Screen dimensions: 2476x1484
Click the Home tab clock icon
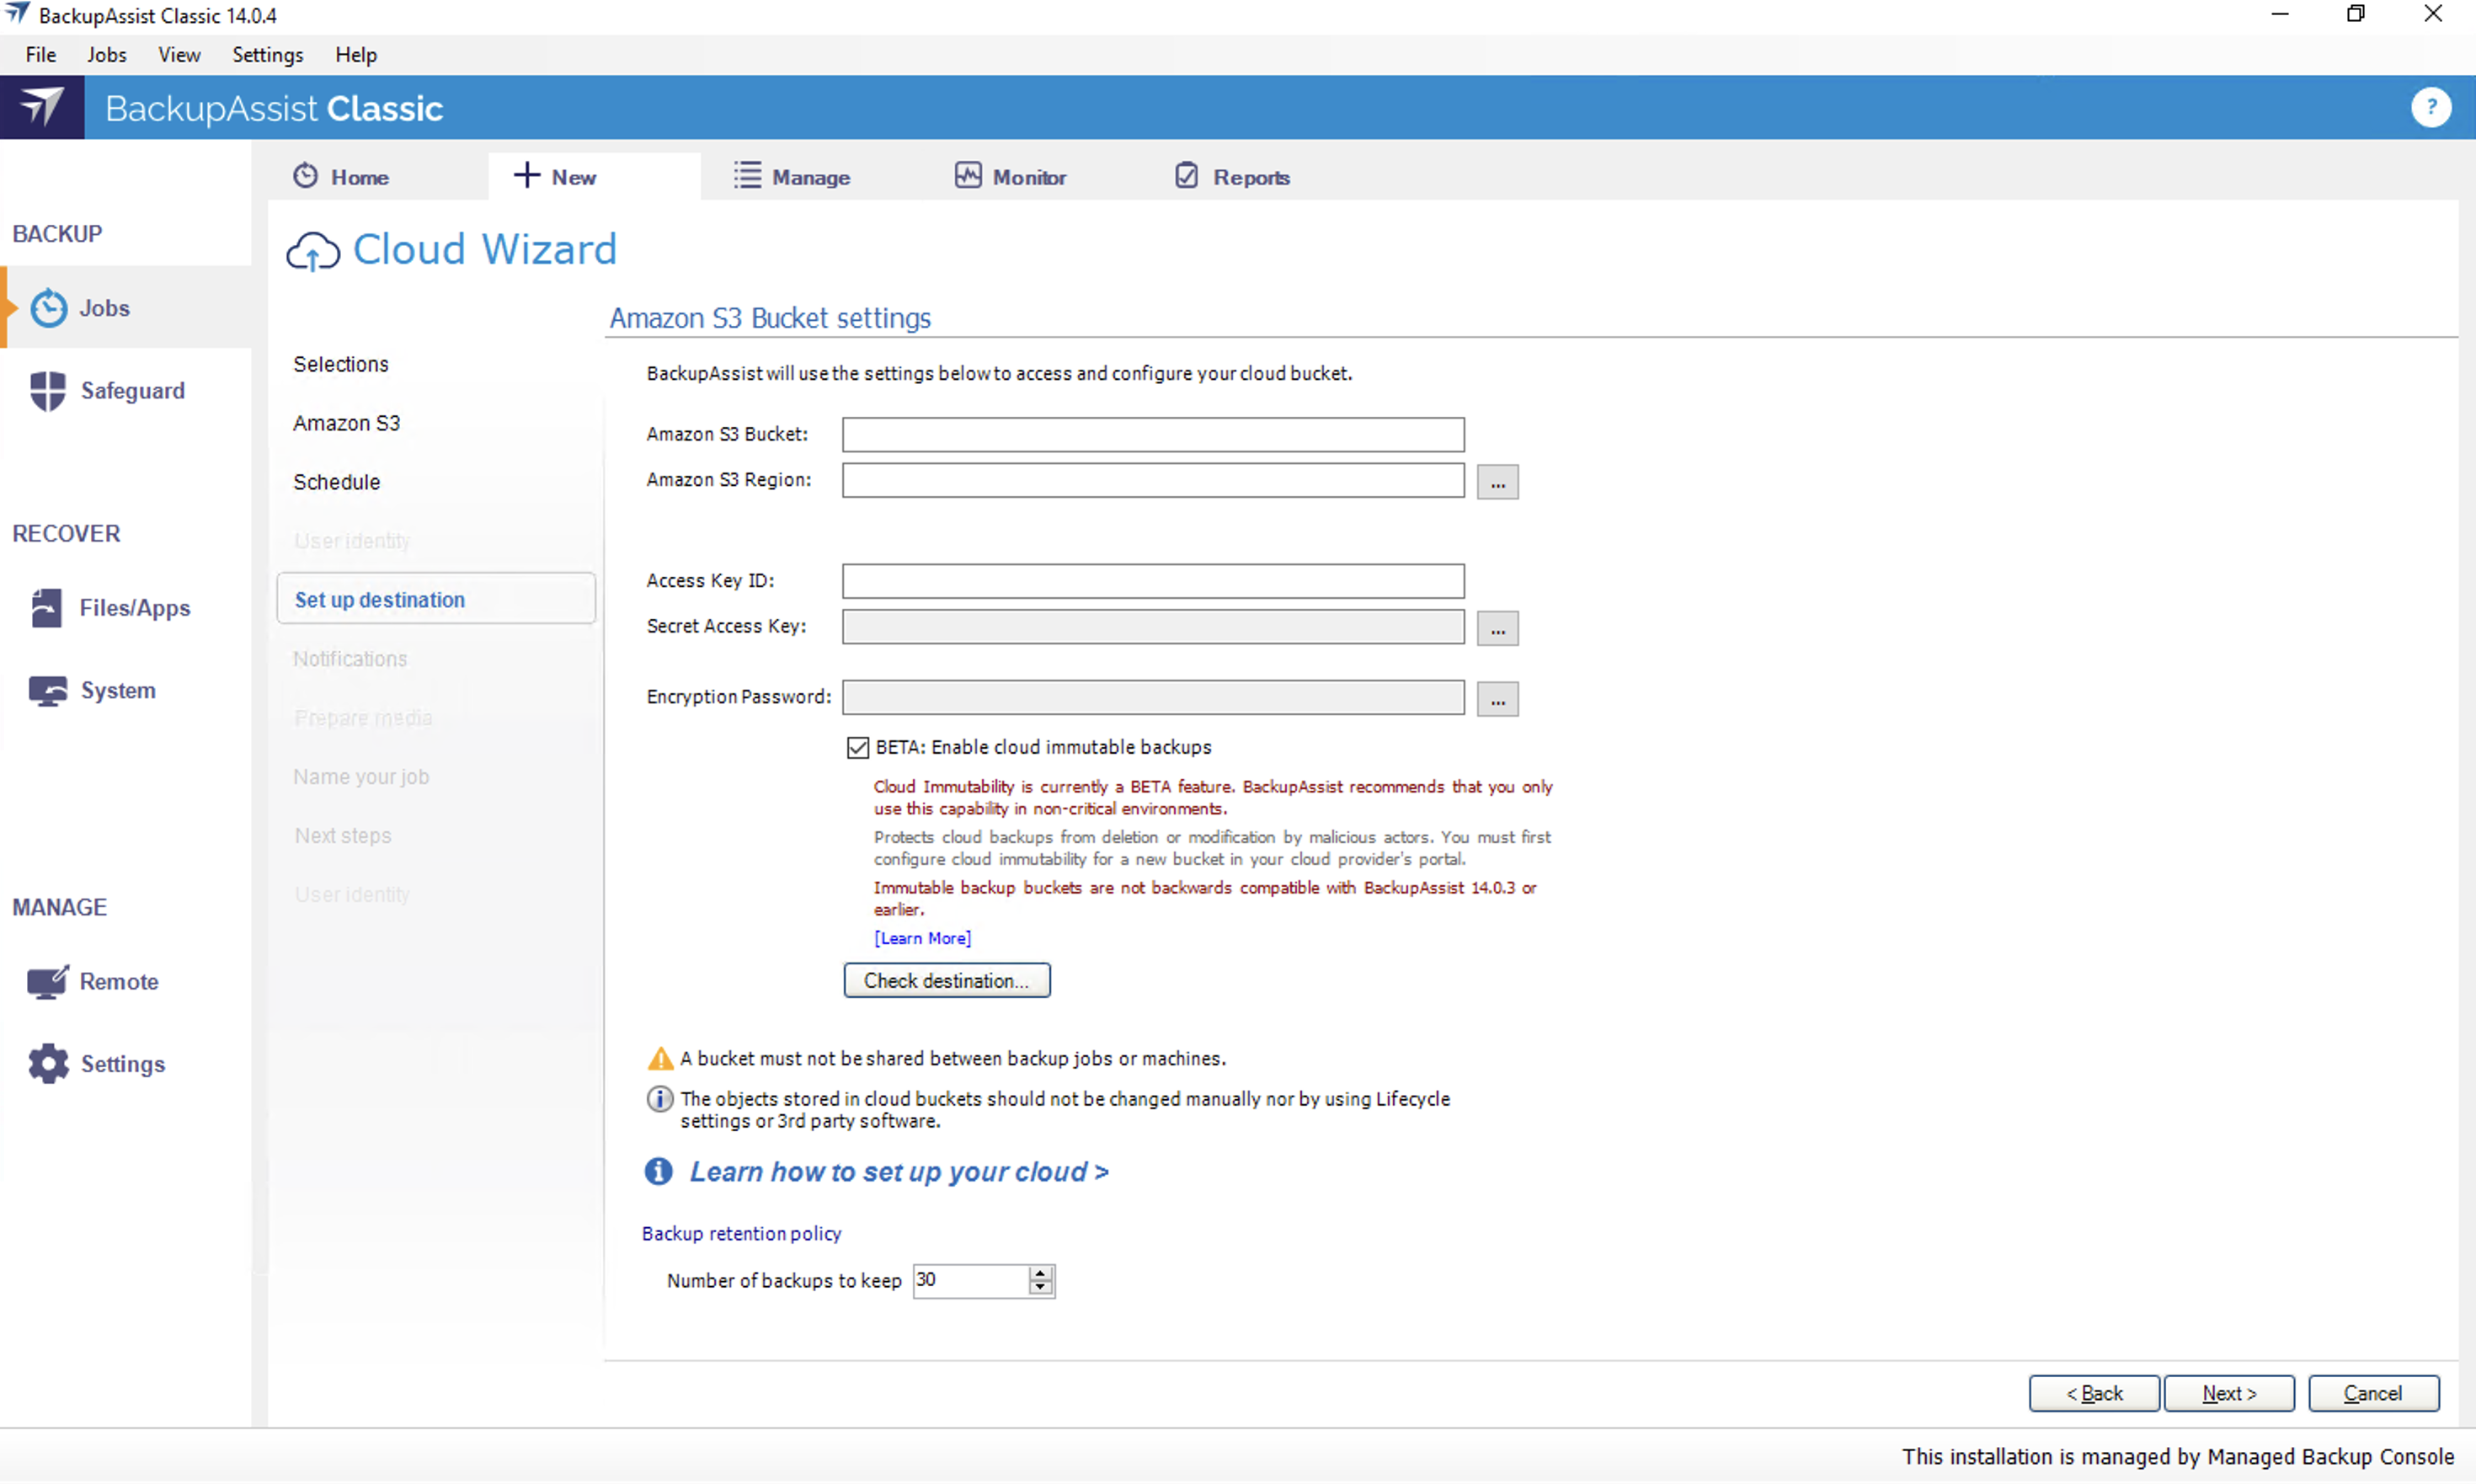point(305,176)
